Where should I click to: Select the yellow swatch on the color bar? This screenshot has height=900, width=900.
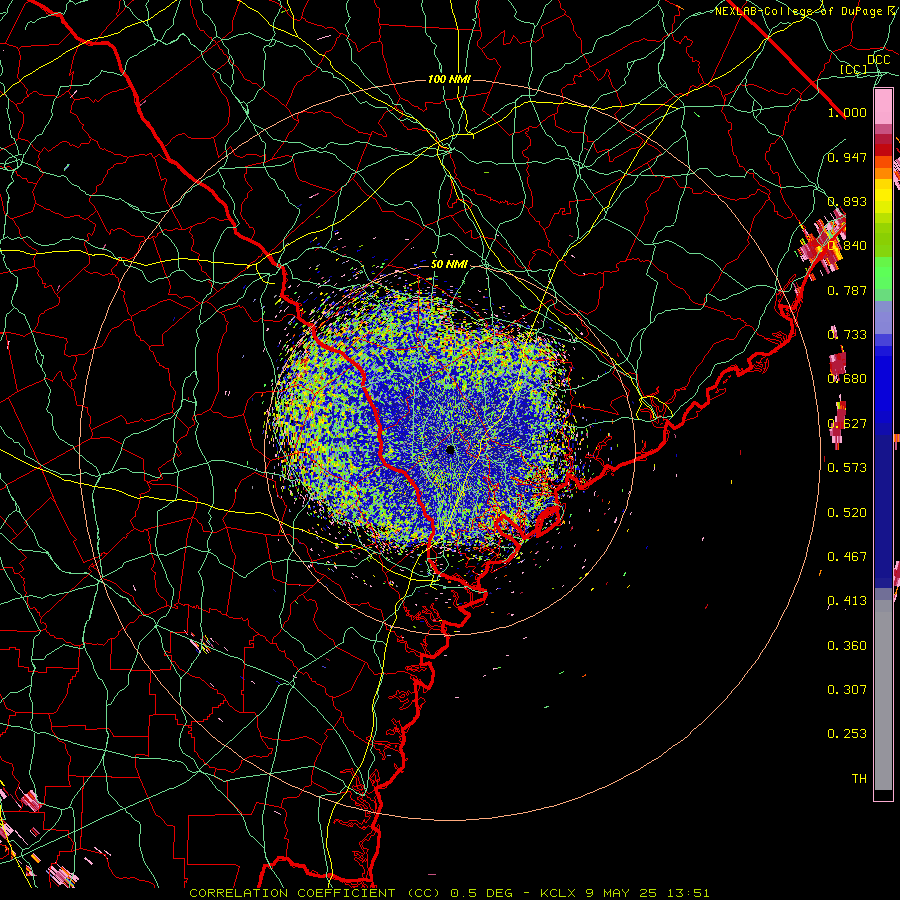coord(883,195)
